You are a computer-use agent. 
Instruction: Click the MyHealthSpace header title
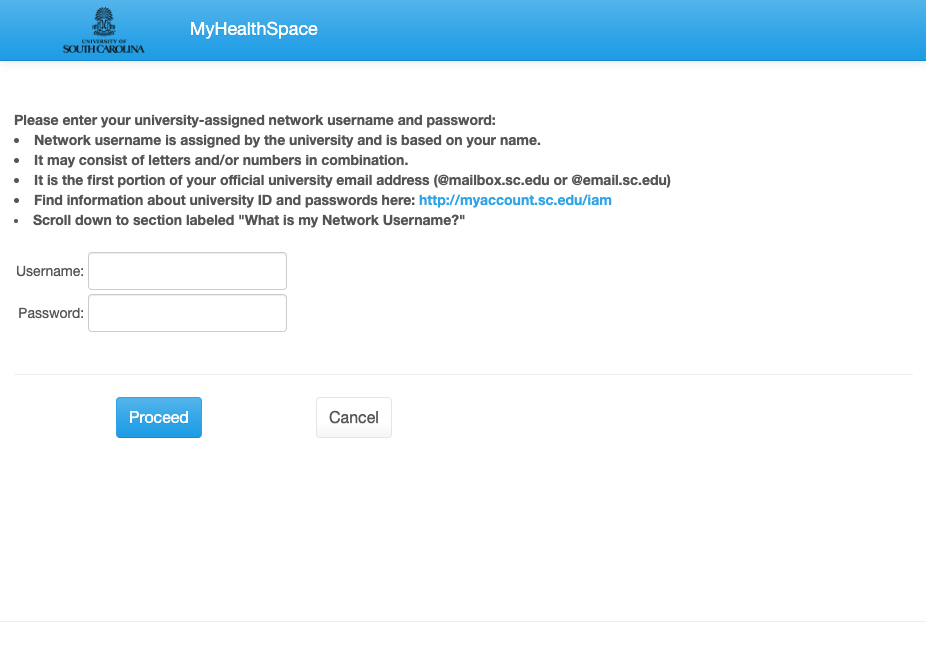[253, 29]
